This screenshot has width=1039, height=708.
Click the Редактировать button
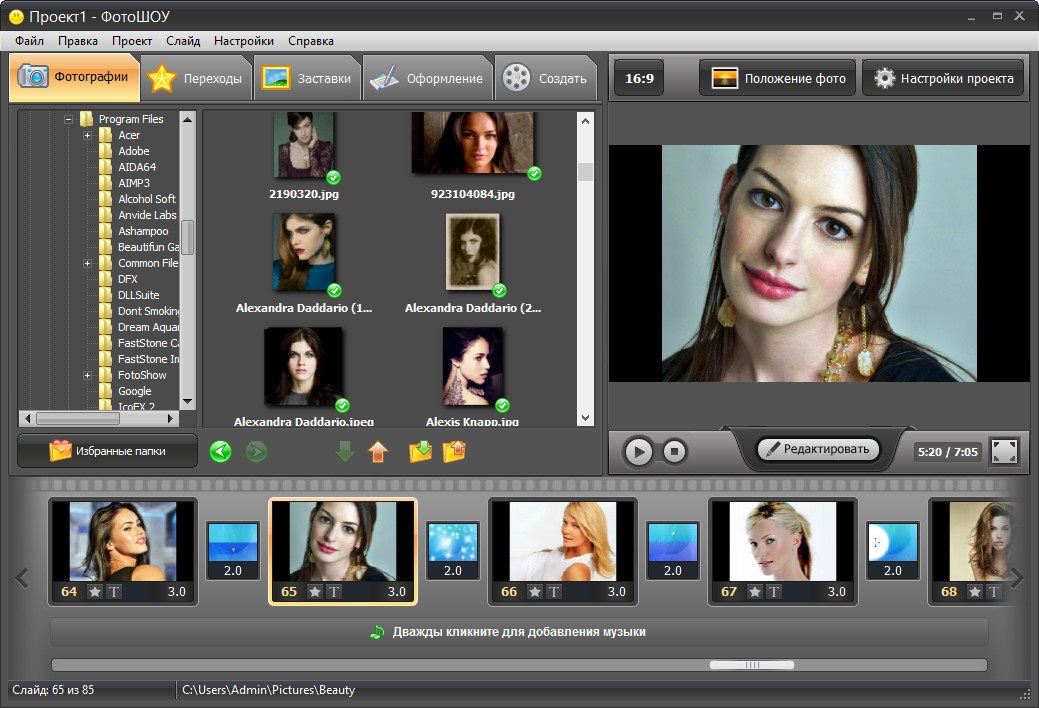(818, 450)
